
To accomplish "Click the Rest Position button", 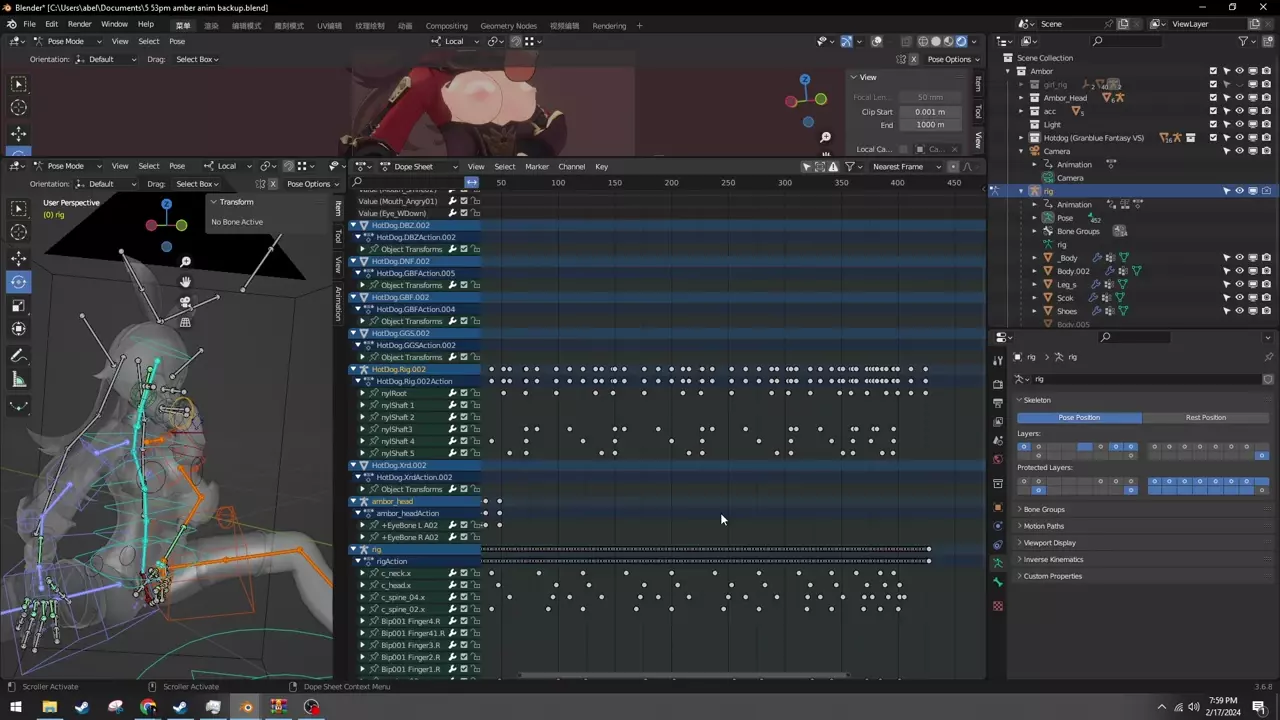I will click(x=1205, y=417).
